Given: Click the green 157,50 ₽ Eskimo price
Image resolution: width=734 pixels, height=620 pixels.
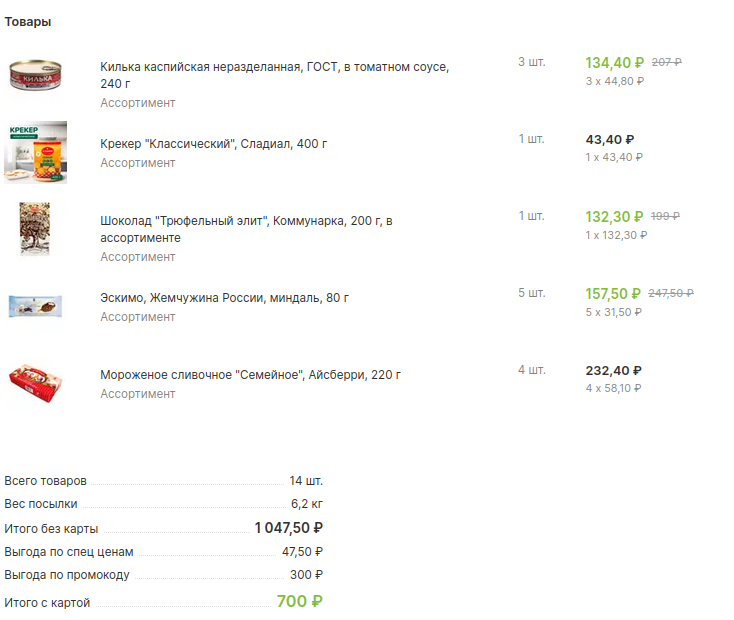Looking at the screenshot, I should 612,294.
